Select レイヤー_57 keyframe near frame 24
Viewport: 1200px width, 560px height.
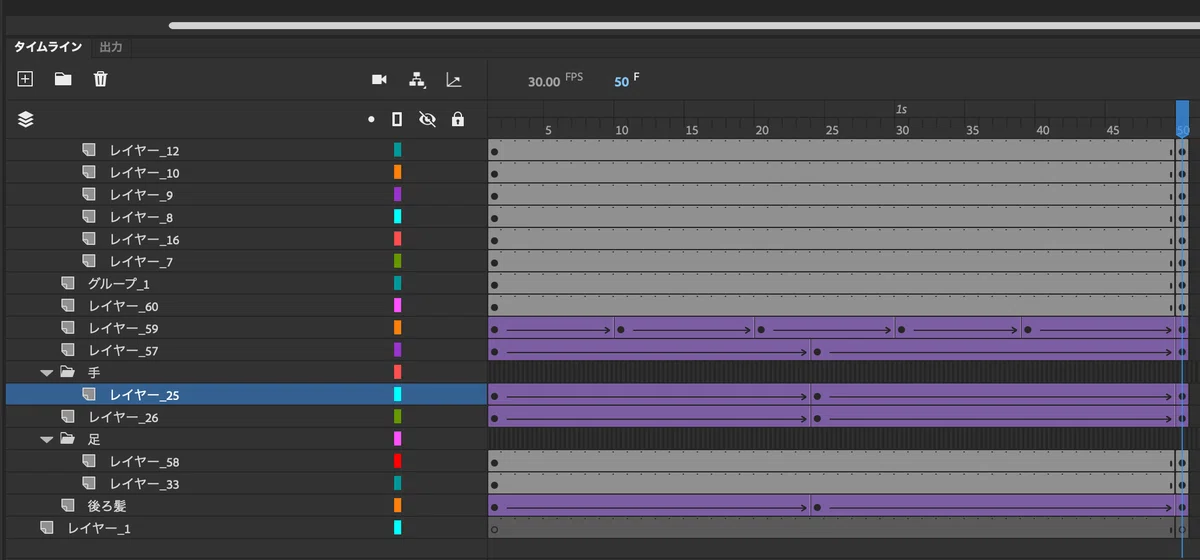(x=818, y=350)
